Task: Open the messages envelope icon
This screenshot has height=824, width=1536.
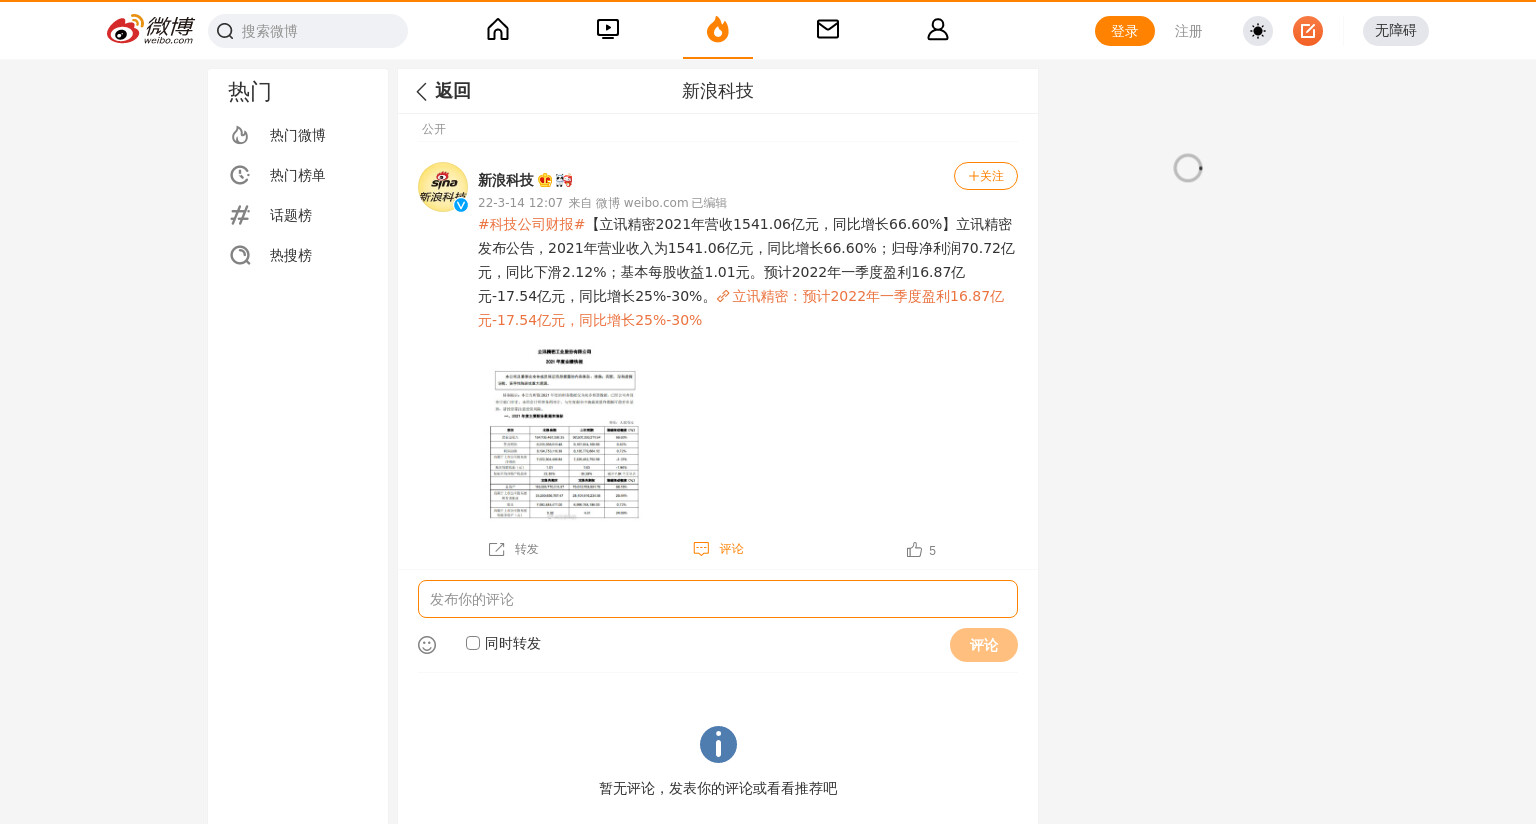Action: pyautogui.click(x=828, y=29)
